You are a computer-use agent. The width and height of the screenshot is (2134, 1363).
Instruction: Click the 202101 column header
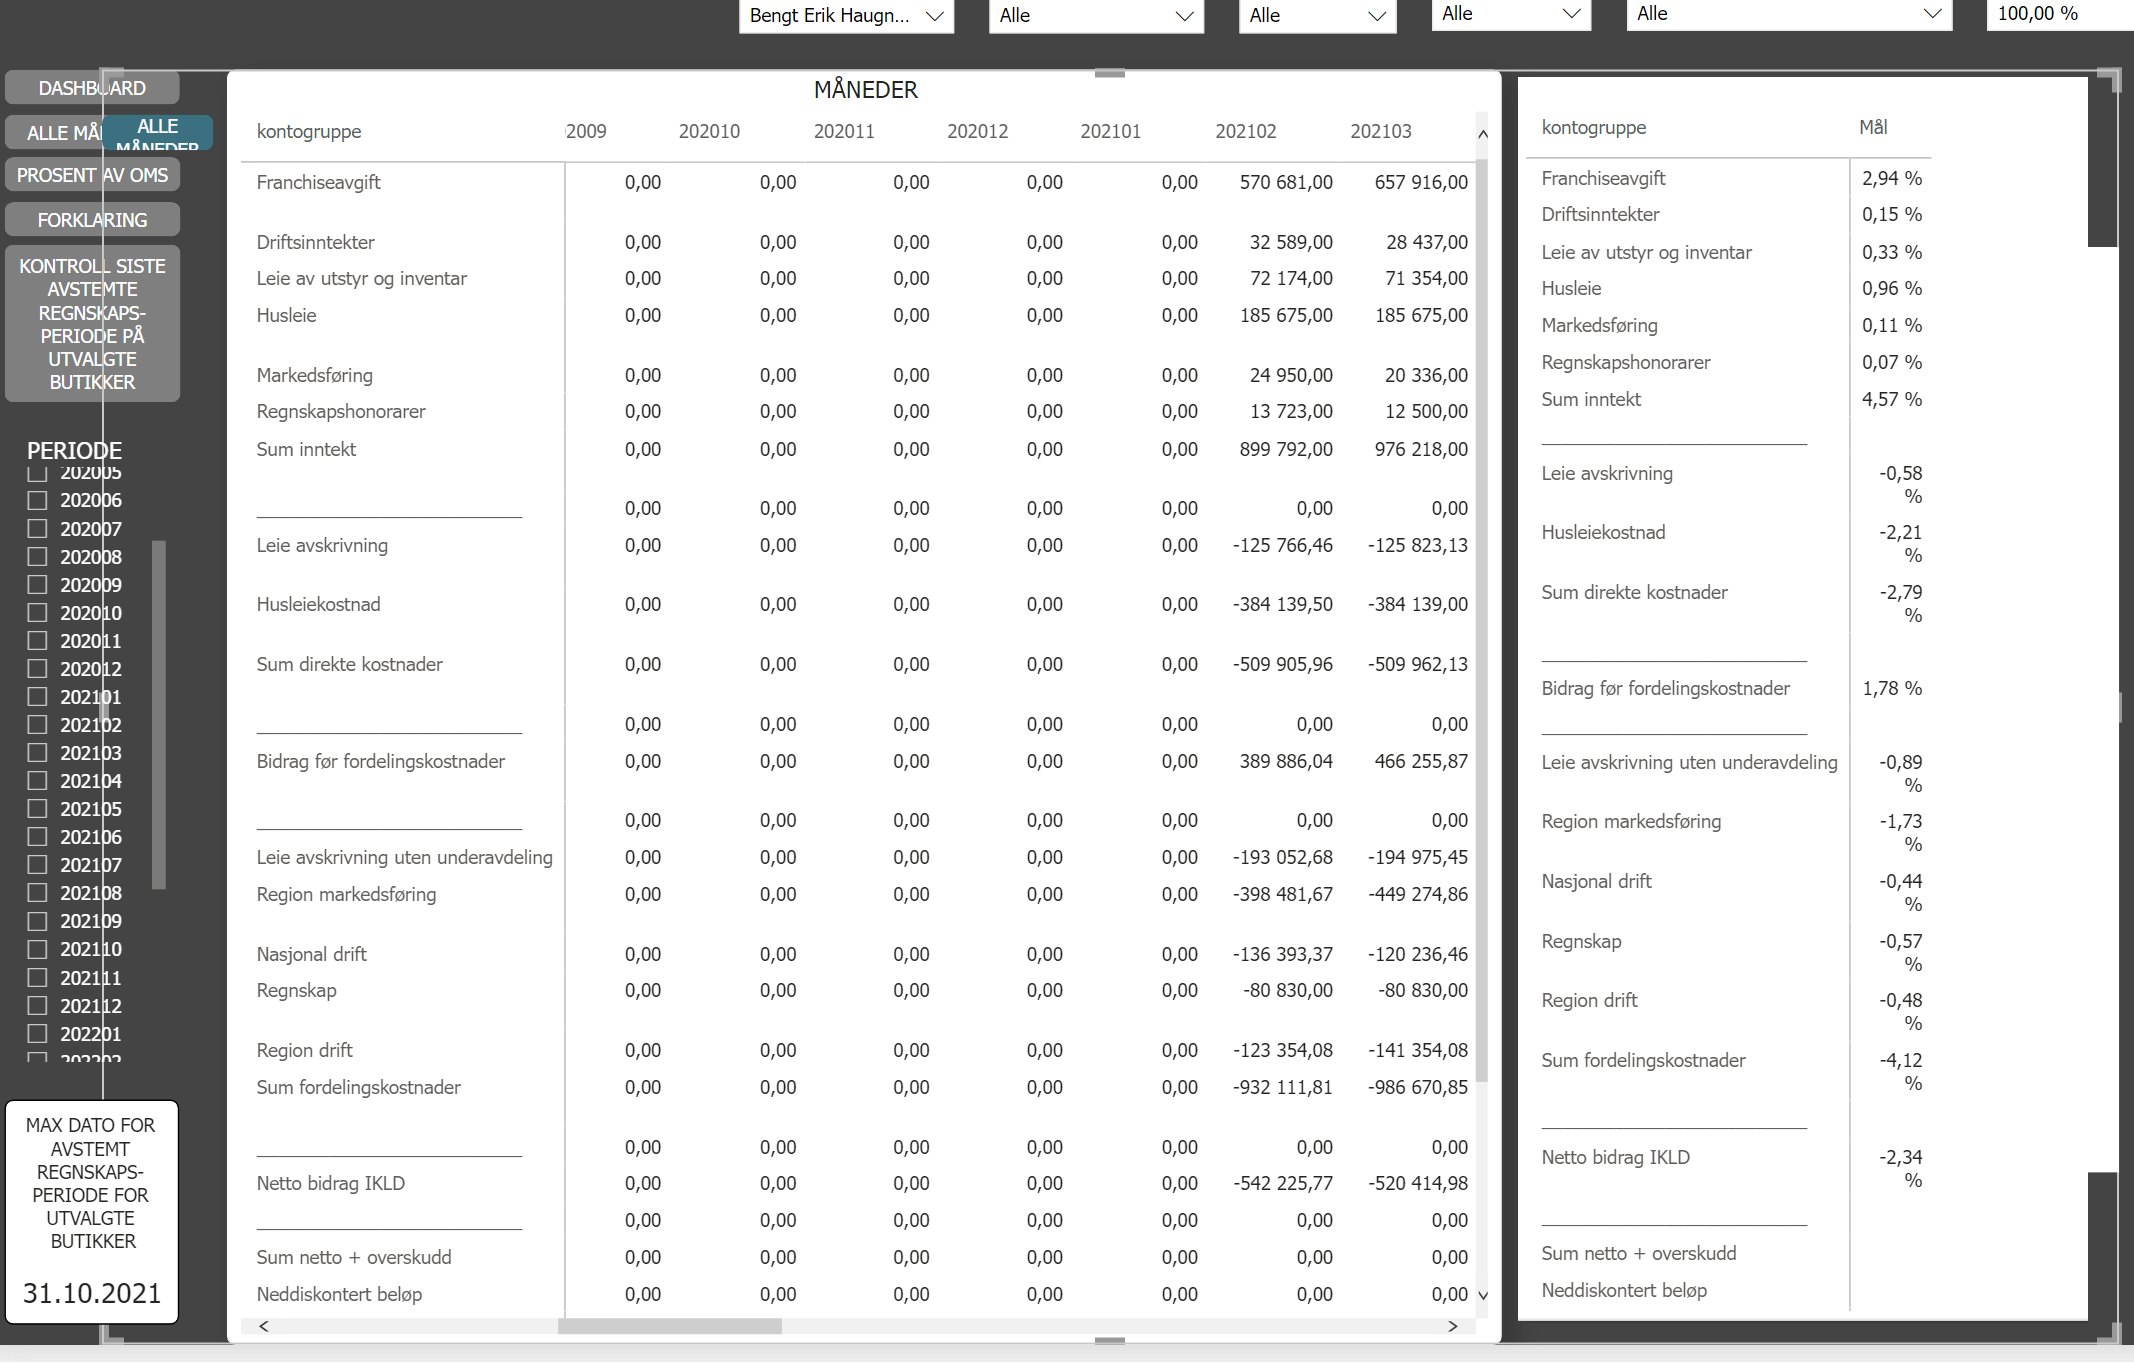pyautogui.click(x=1111, y=131)
